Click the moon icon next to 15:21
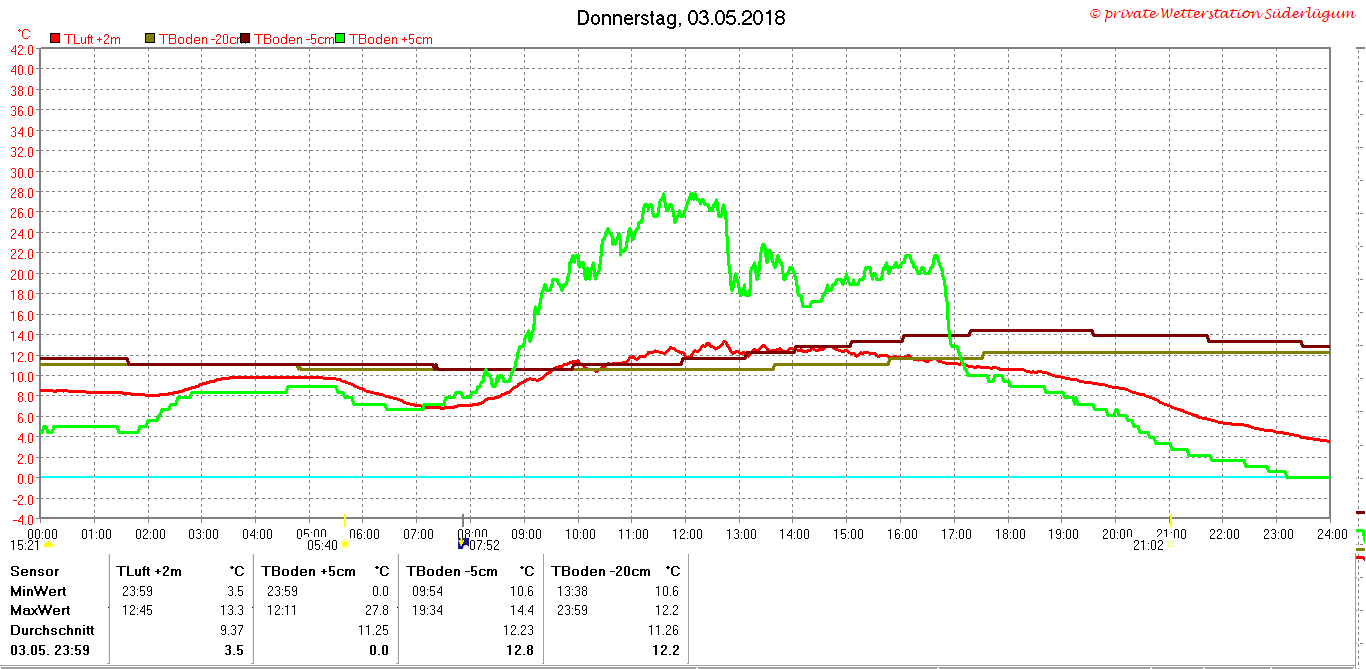 point(47,545)
